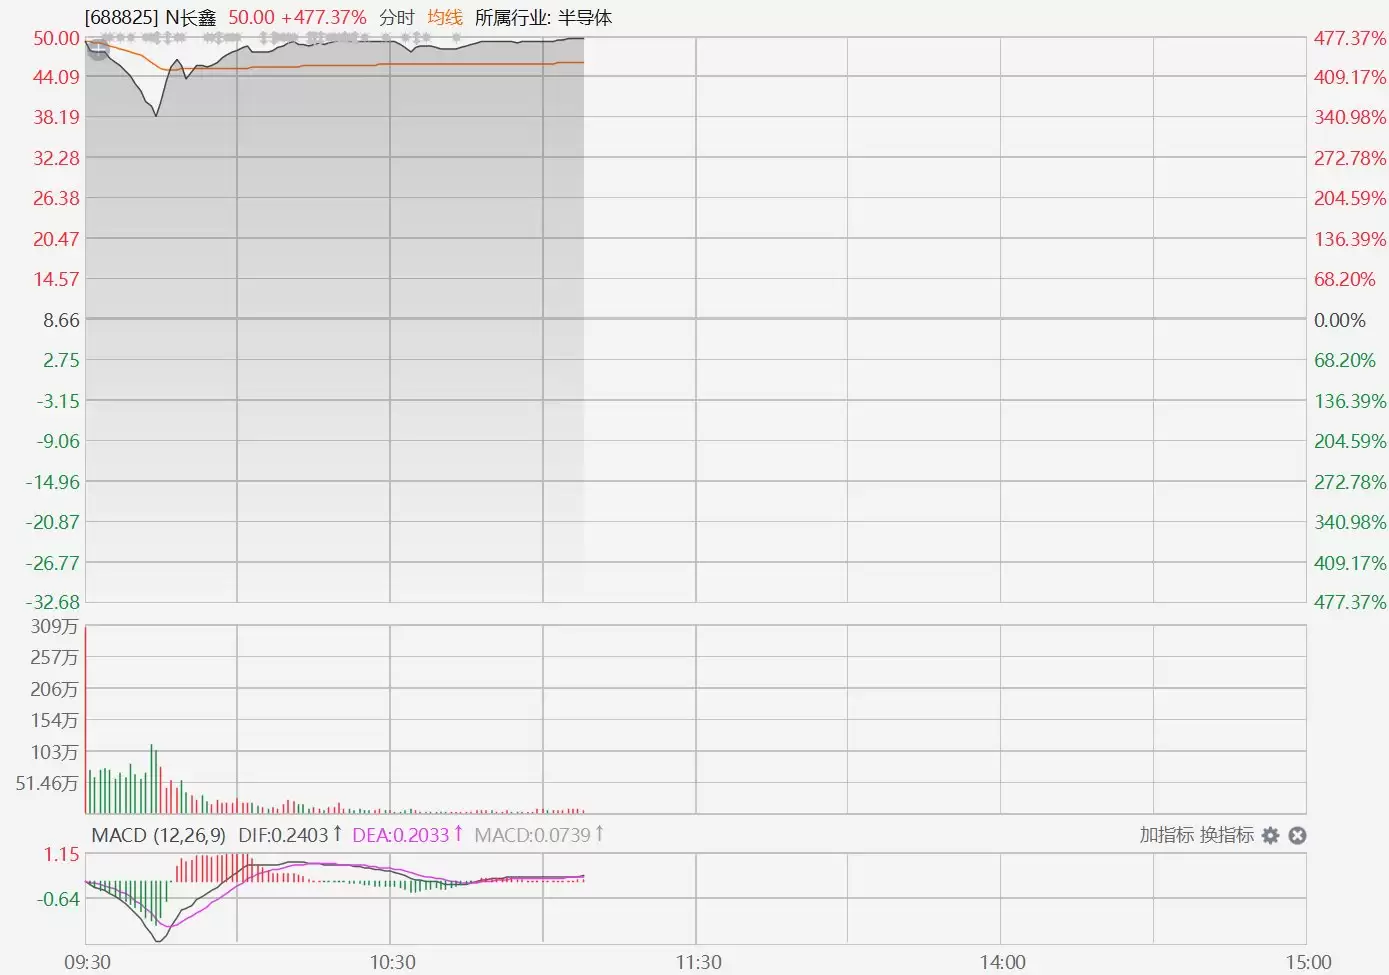Click the 09:30 time axis label
Screen dimensions: 1389x975
click(88, 962)
